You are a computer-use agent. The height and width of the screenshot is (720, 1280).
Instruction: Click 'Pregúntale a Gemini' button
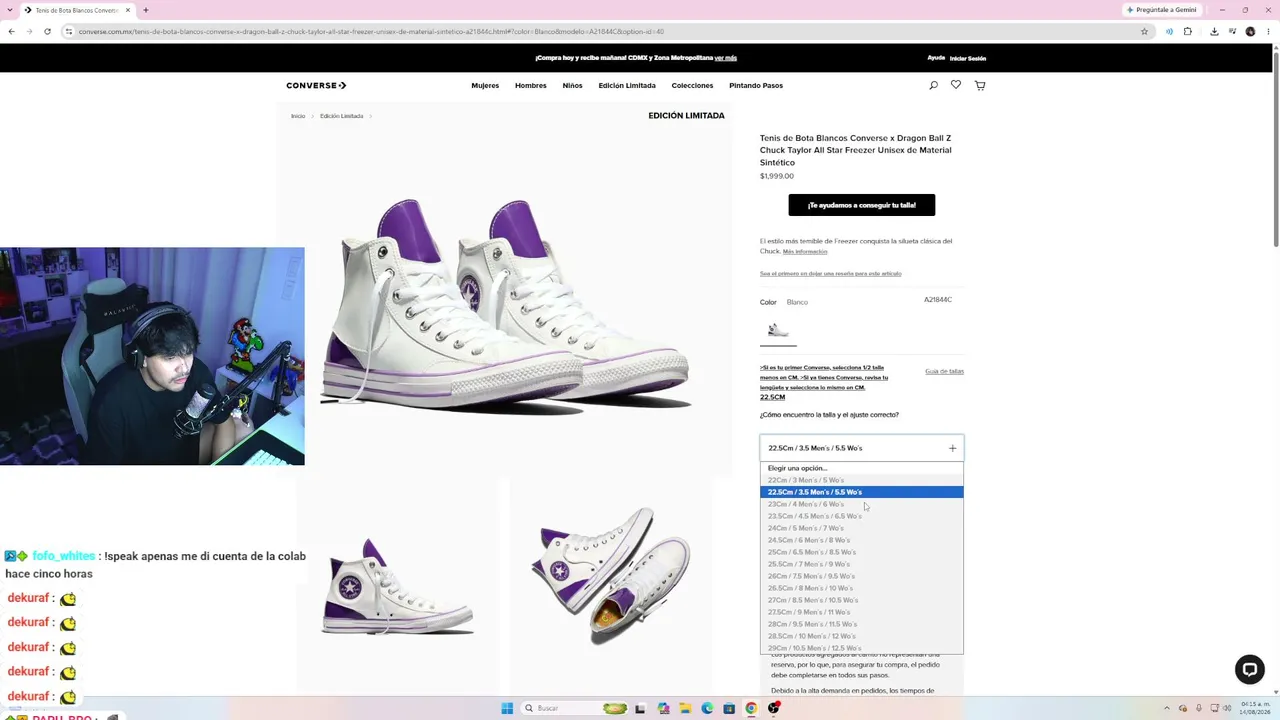click(x=1162, y=10)
